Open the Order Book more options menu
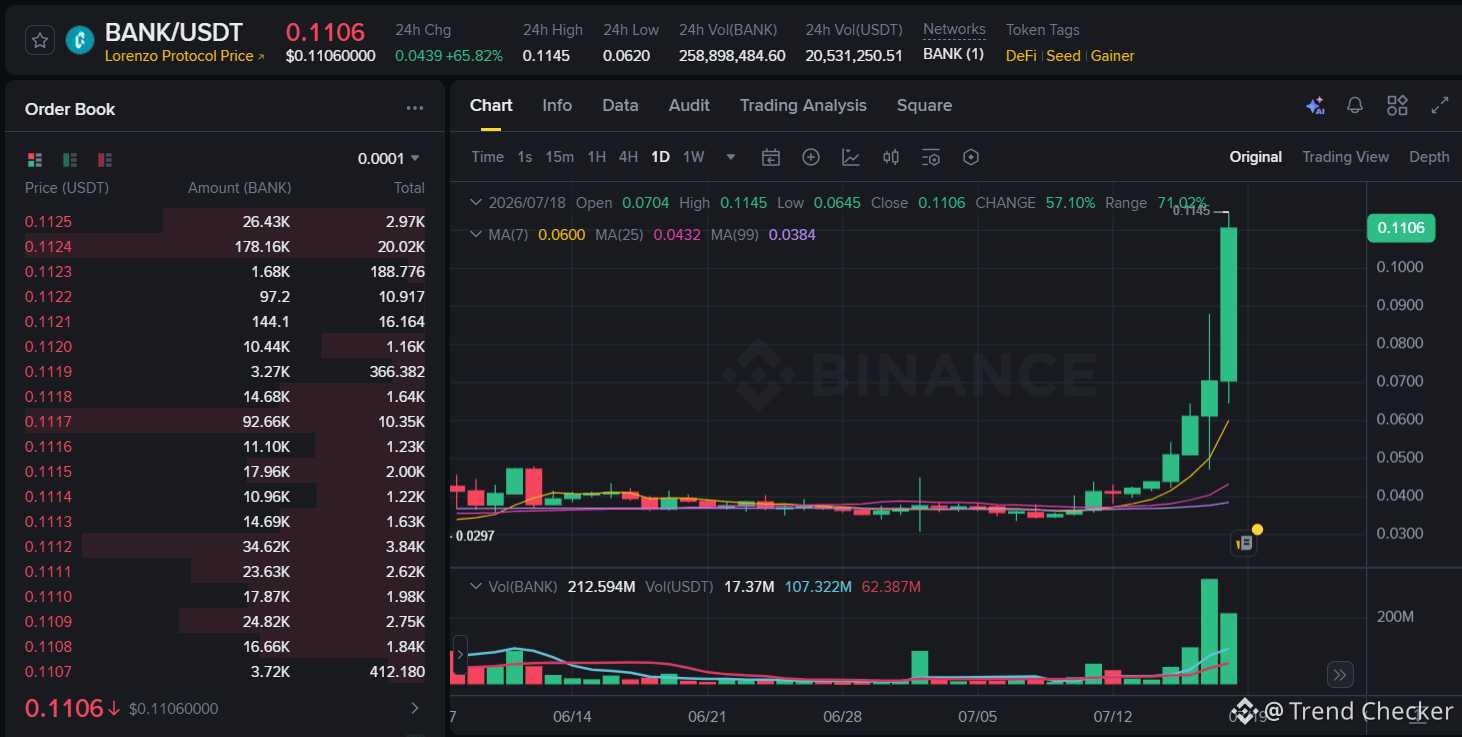This screenshot has height=737, width=1462. tap(415, 109)
